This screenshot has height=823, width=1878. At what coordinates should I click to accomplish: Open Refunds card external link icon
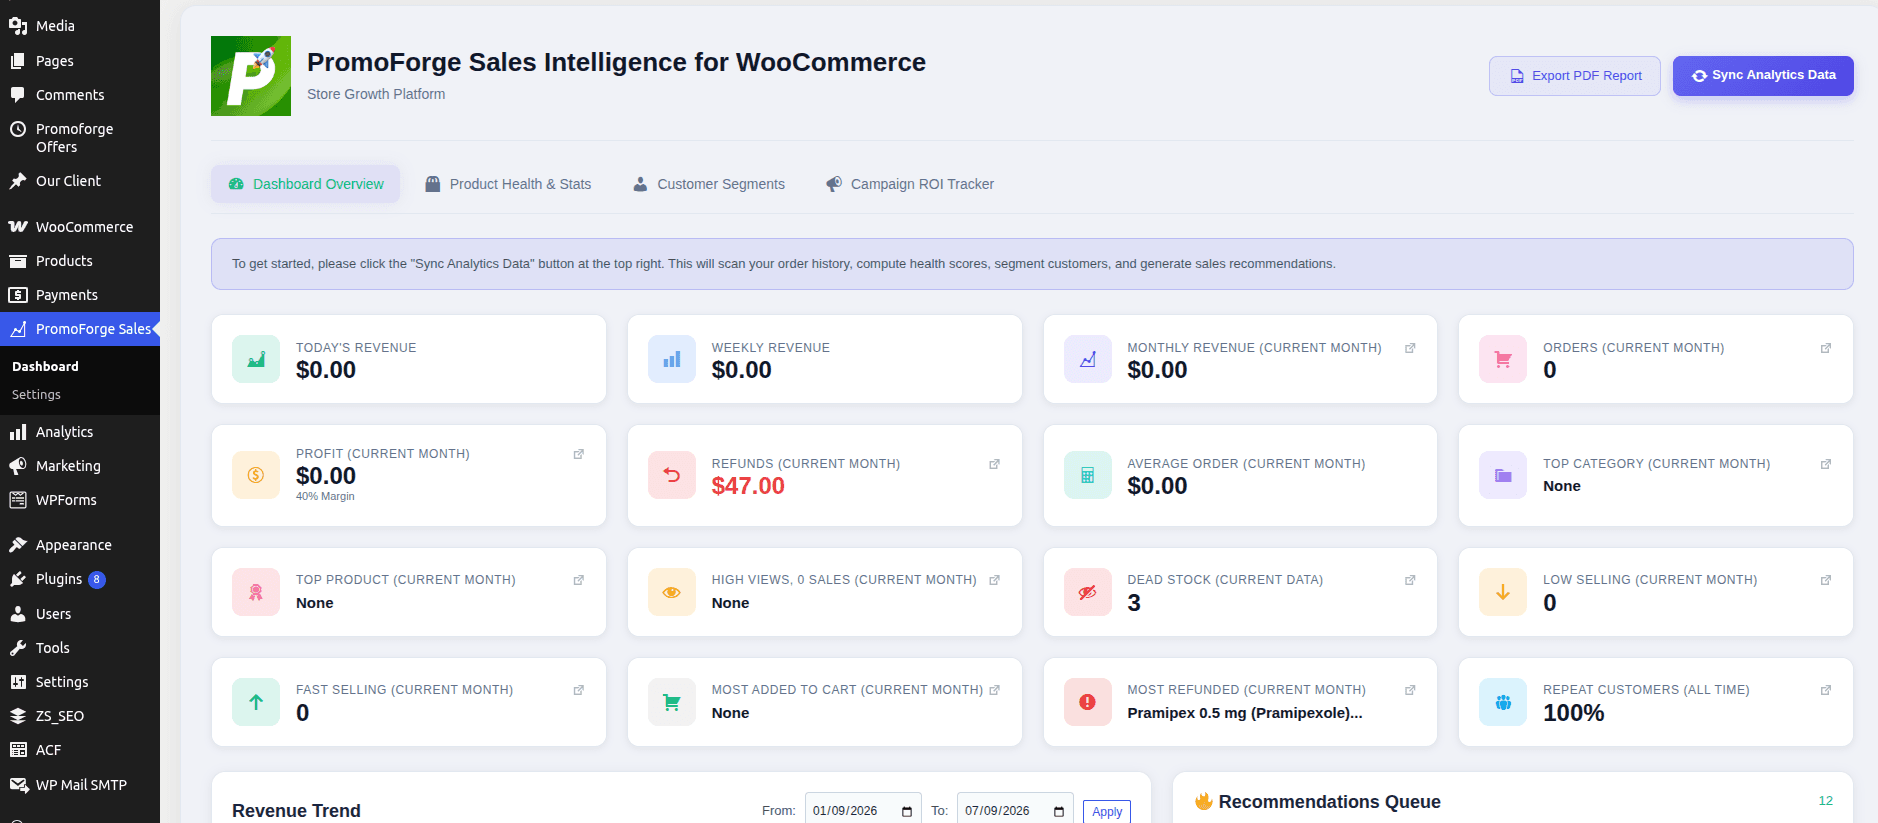pos(995,464)
